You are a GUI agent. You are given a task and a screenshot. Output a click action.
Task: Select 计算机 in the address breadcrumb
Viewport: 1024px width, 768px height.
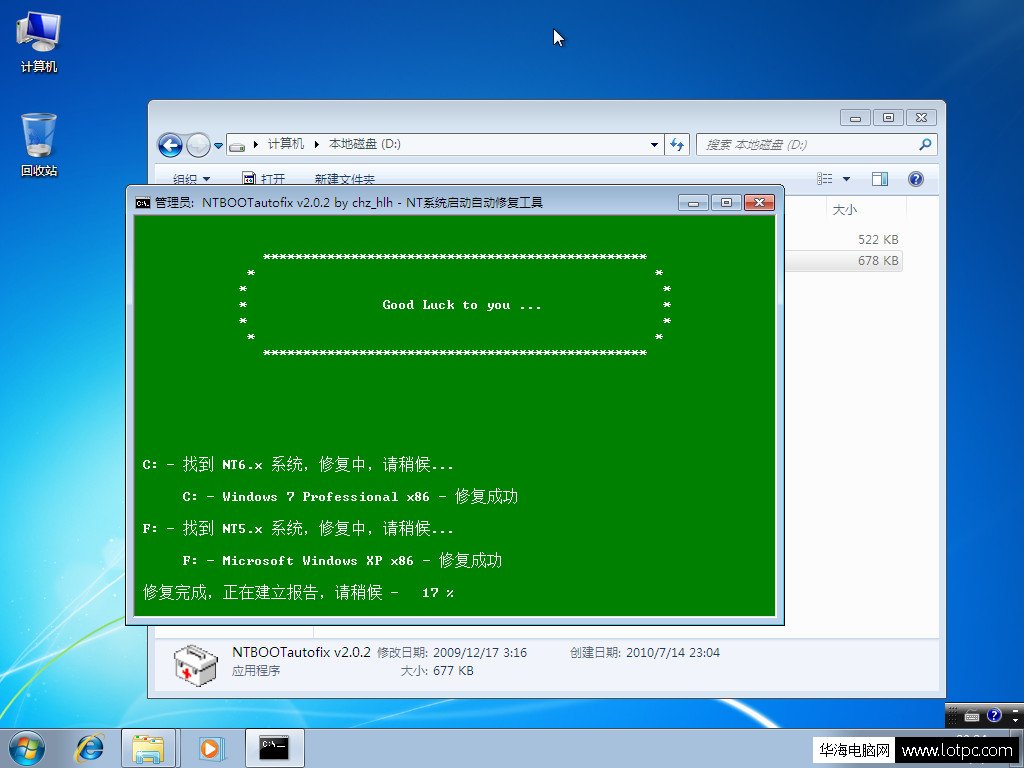286,144
